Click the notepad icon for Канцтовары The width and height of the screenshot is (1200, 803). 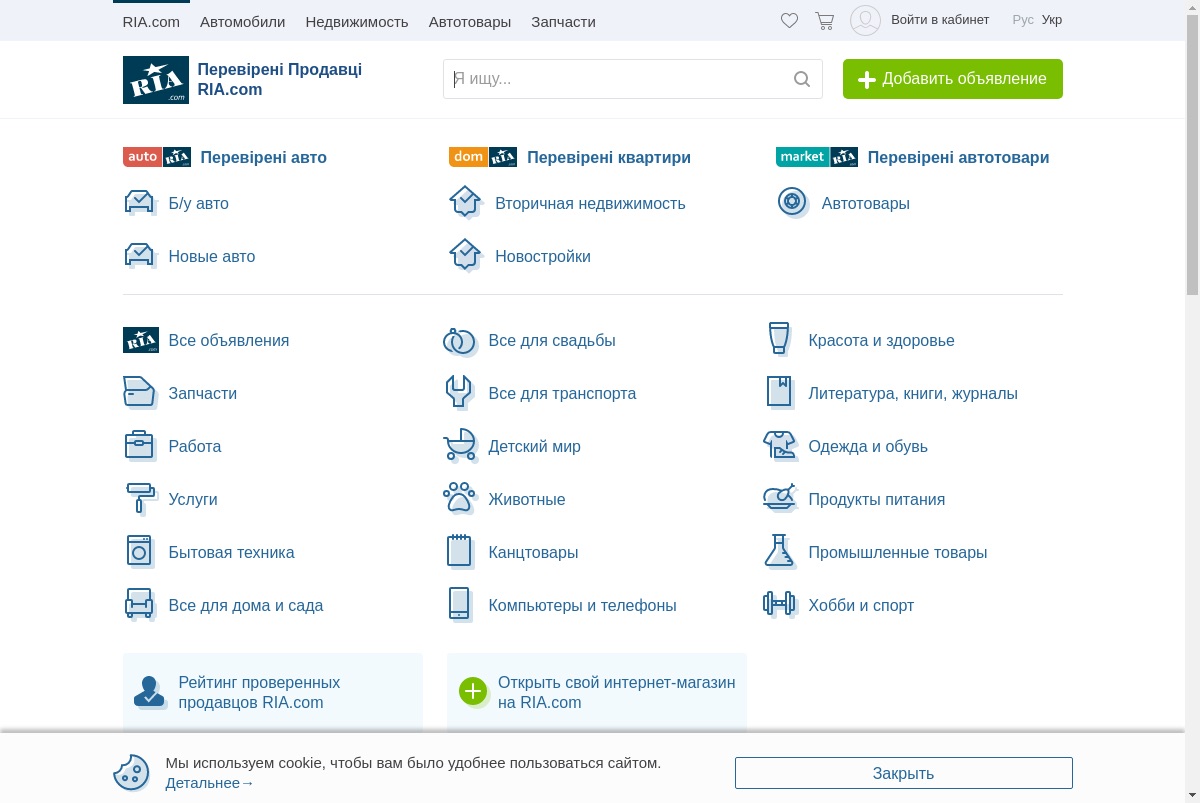pyautogui.click(x=459, y=551)
